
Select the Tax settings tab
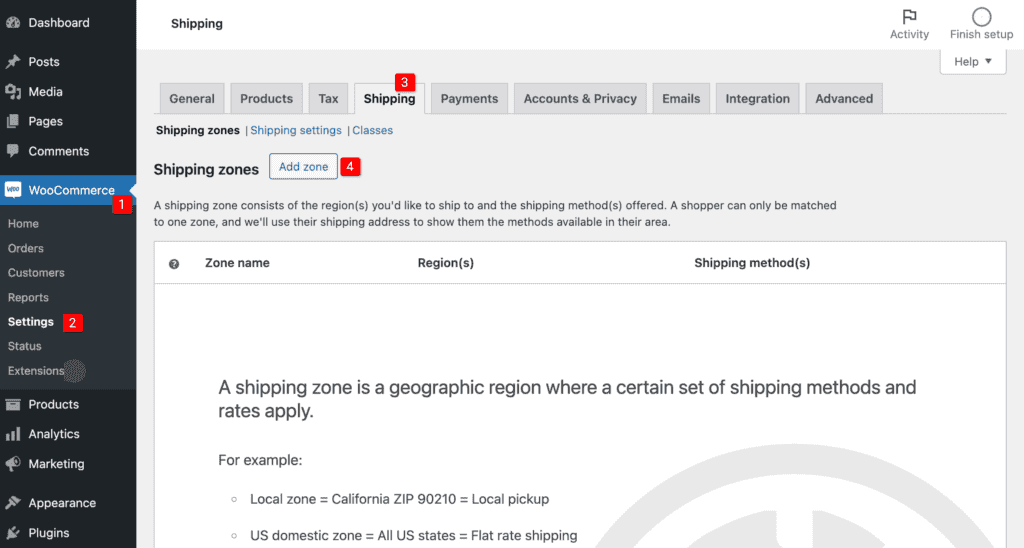[x=328, y=99]
